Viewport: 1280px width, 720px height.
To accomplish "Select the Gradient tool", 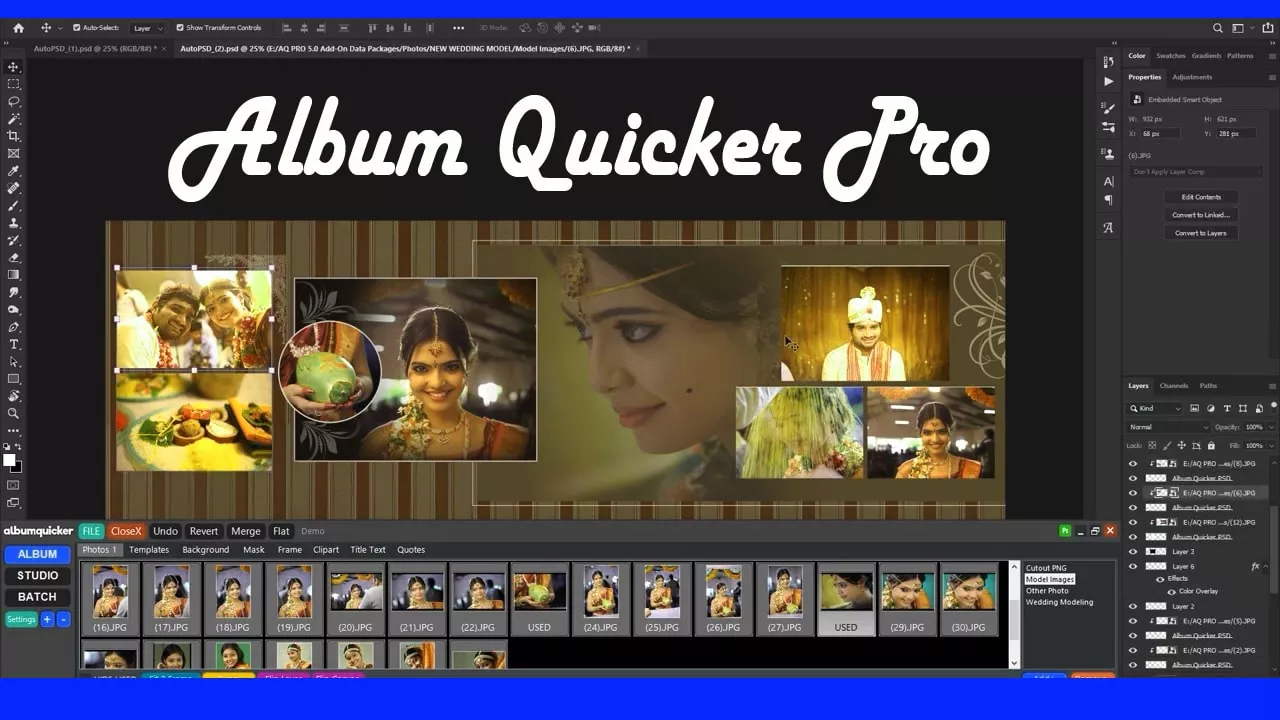I will tap(14, 275).
